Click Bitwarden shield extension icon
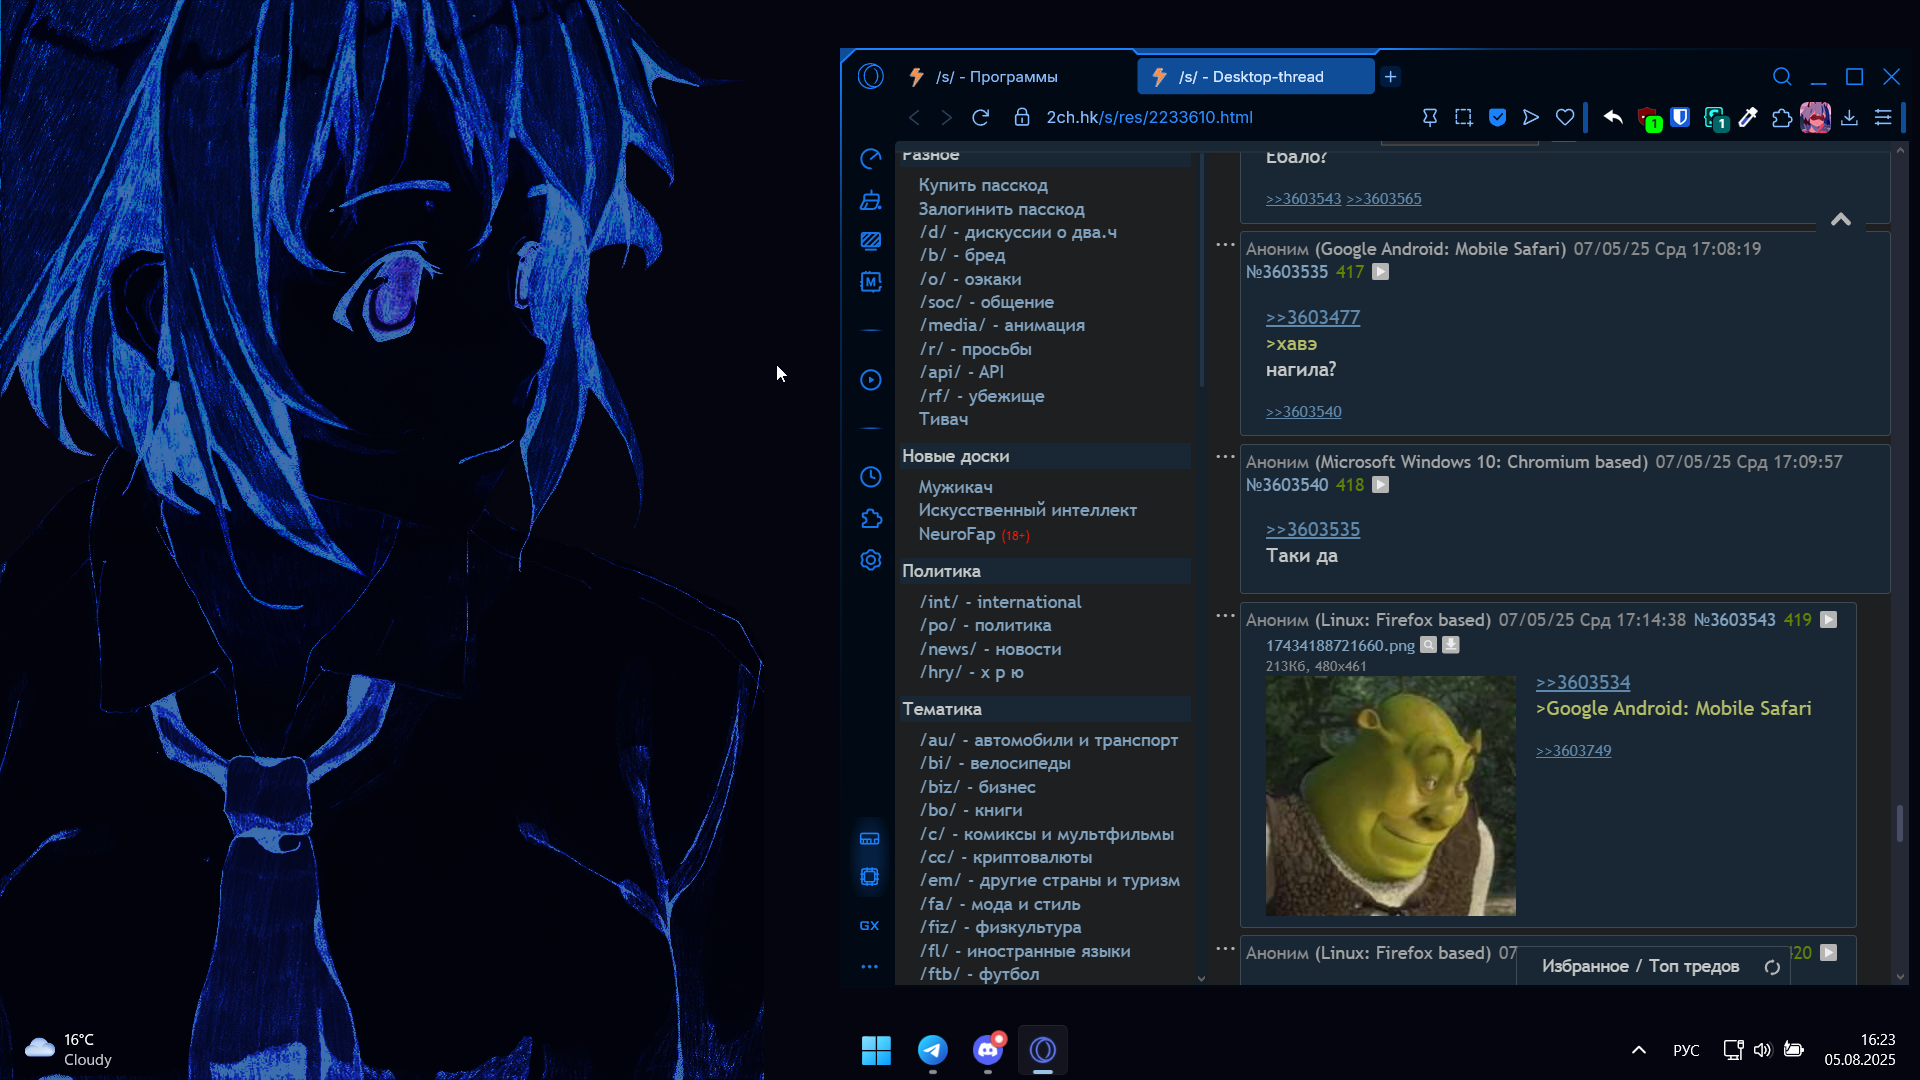This screenshot has height=1080, width=1920. tap(1680, 118)
